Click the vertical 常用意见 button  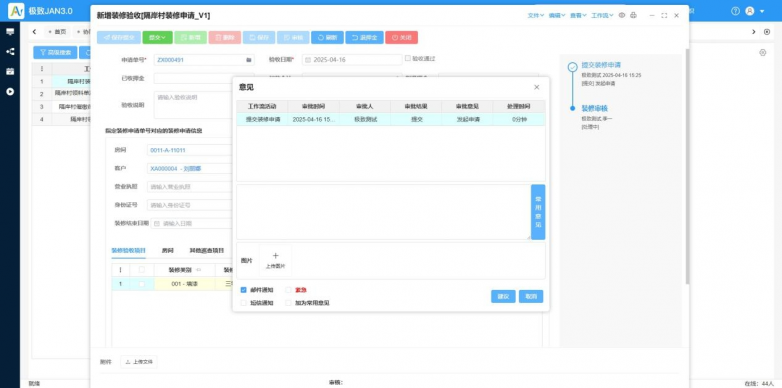tap(538, 212)
